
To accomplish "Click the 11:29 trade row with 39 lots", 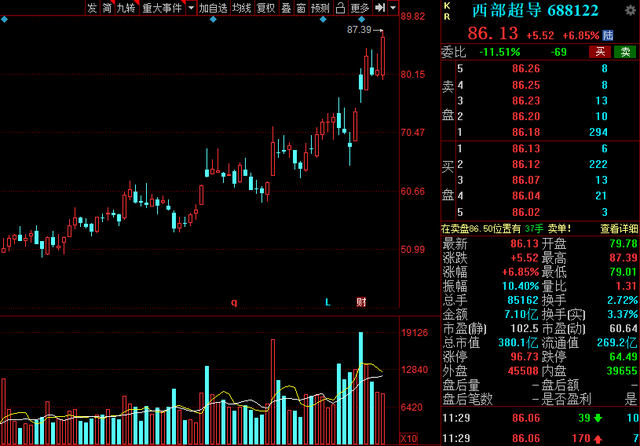I will click(540, 418).
